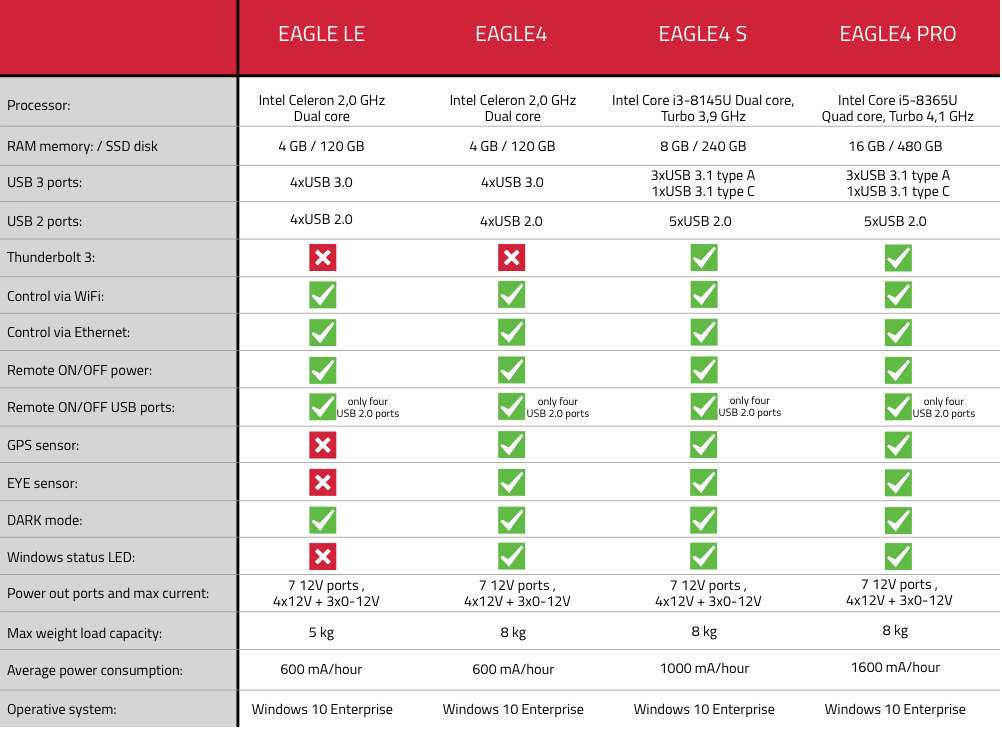The width and height of the screenshot is (1002, 732).
Task: Click the EAGLE4 PRO 16 GB / 480 GB cell
Action: coord(895,146)
